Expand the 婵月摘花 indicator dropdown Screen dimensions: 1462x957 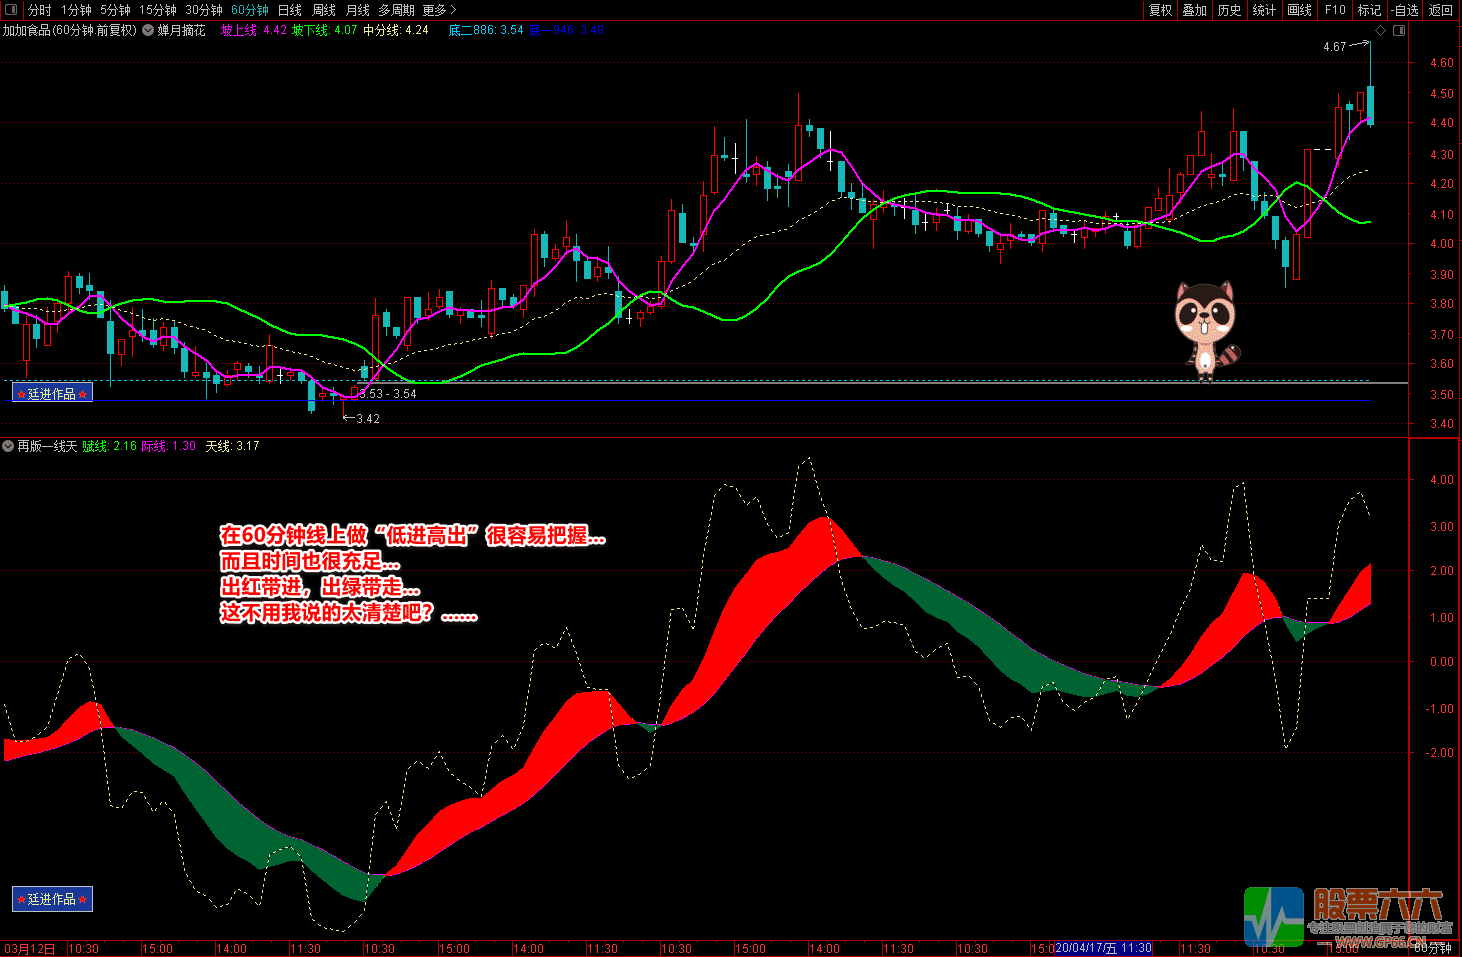click(148, 31)
